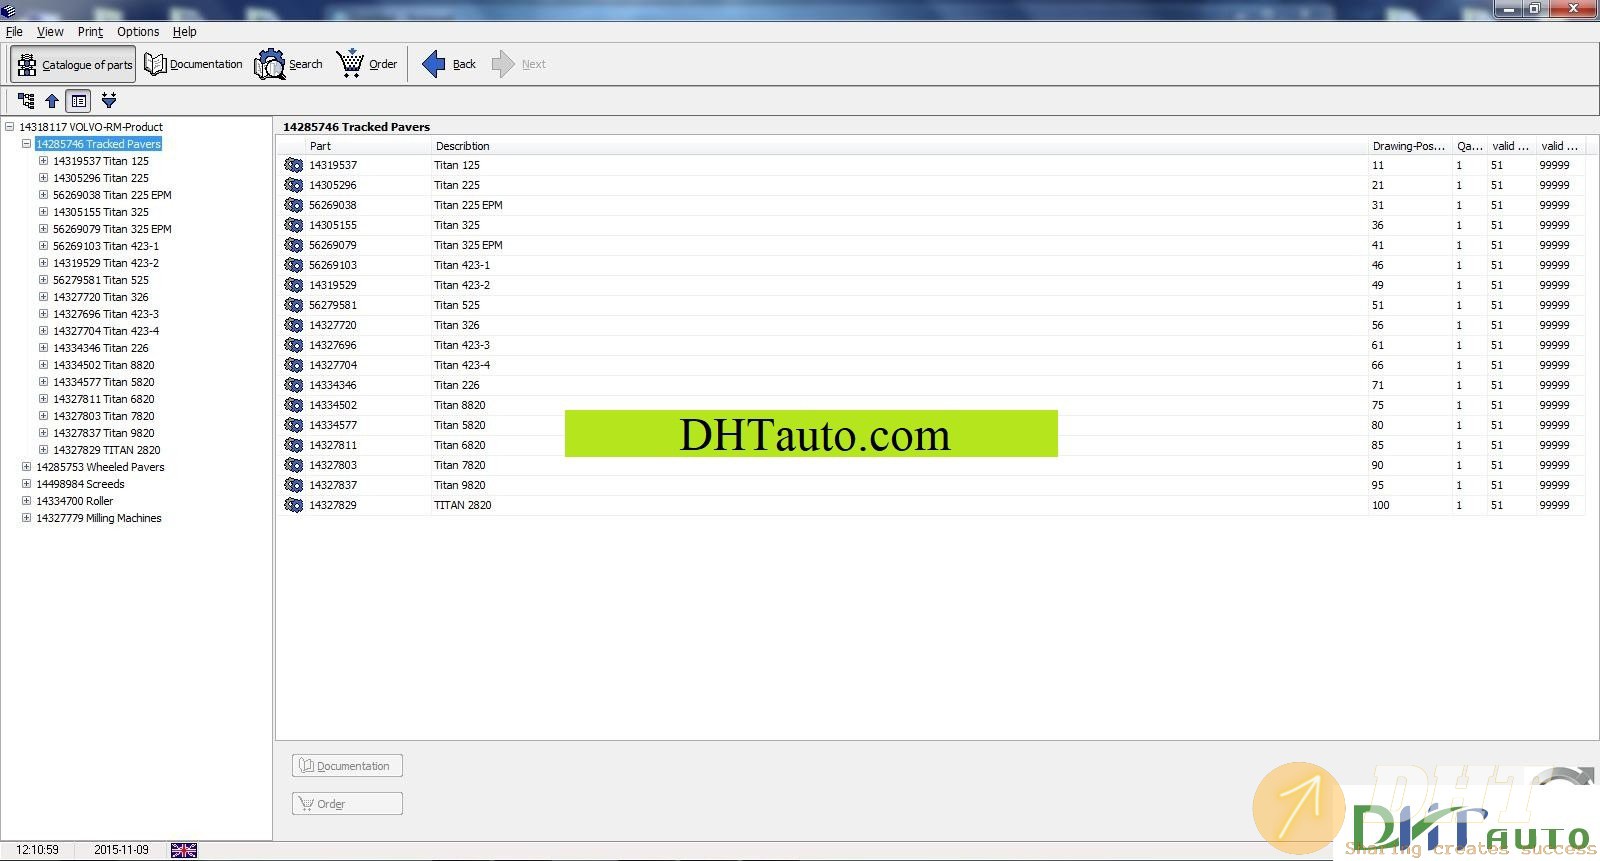
Task: Click the Drawing-Pos column header
Action: pyautogui.click(x=1409, y=146)
